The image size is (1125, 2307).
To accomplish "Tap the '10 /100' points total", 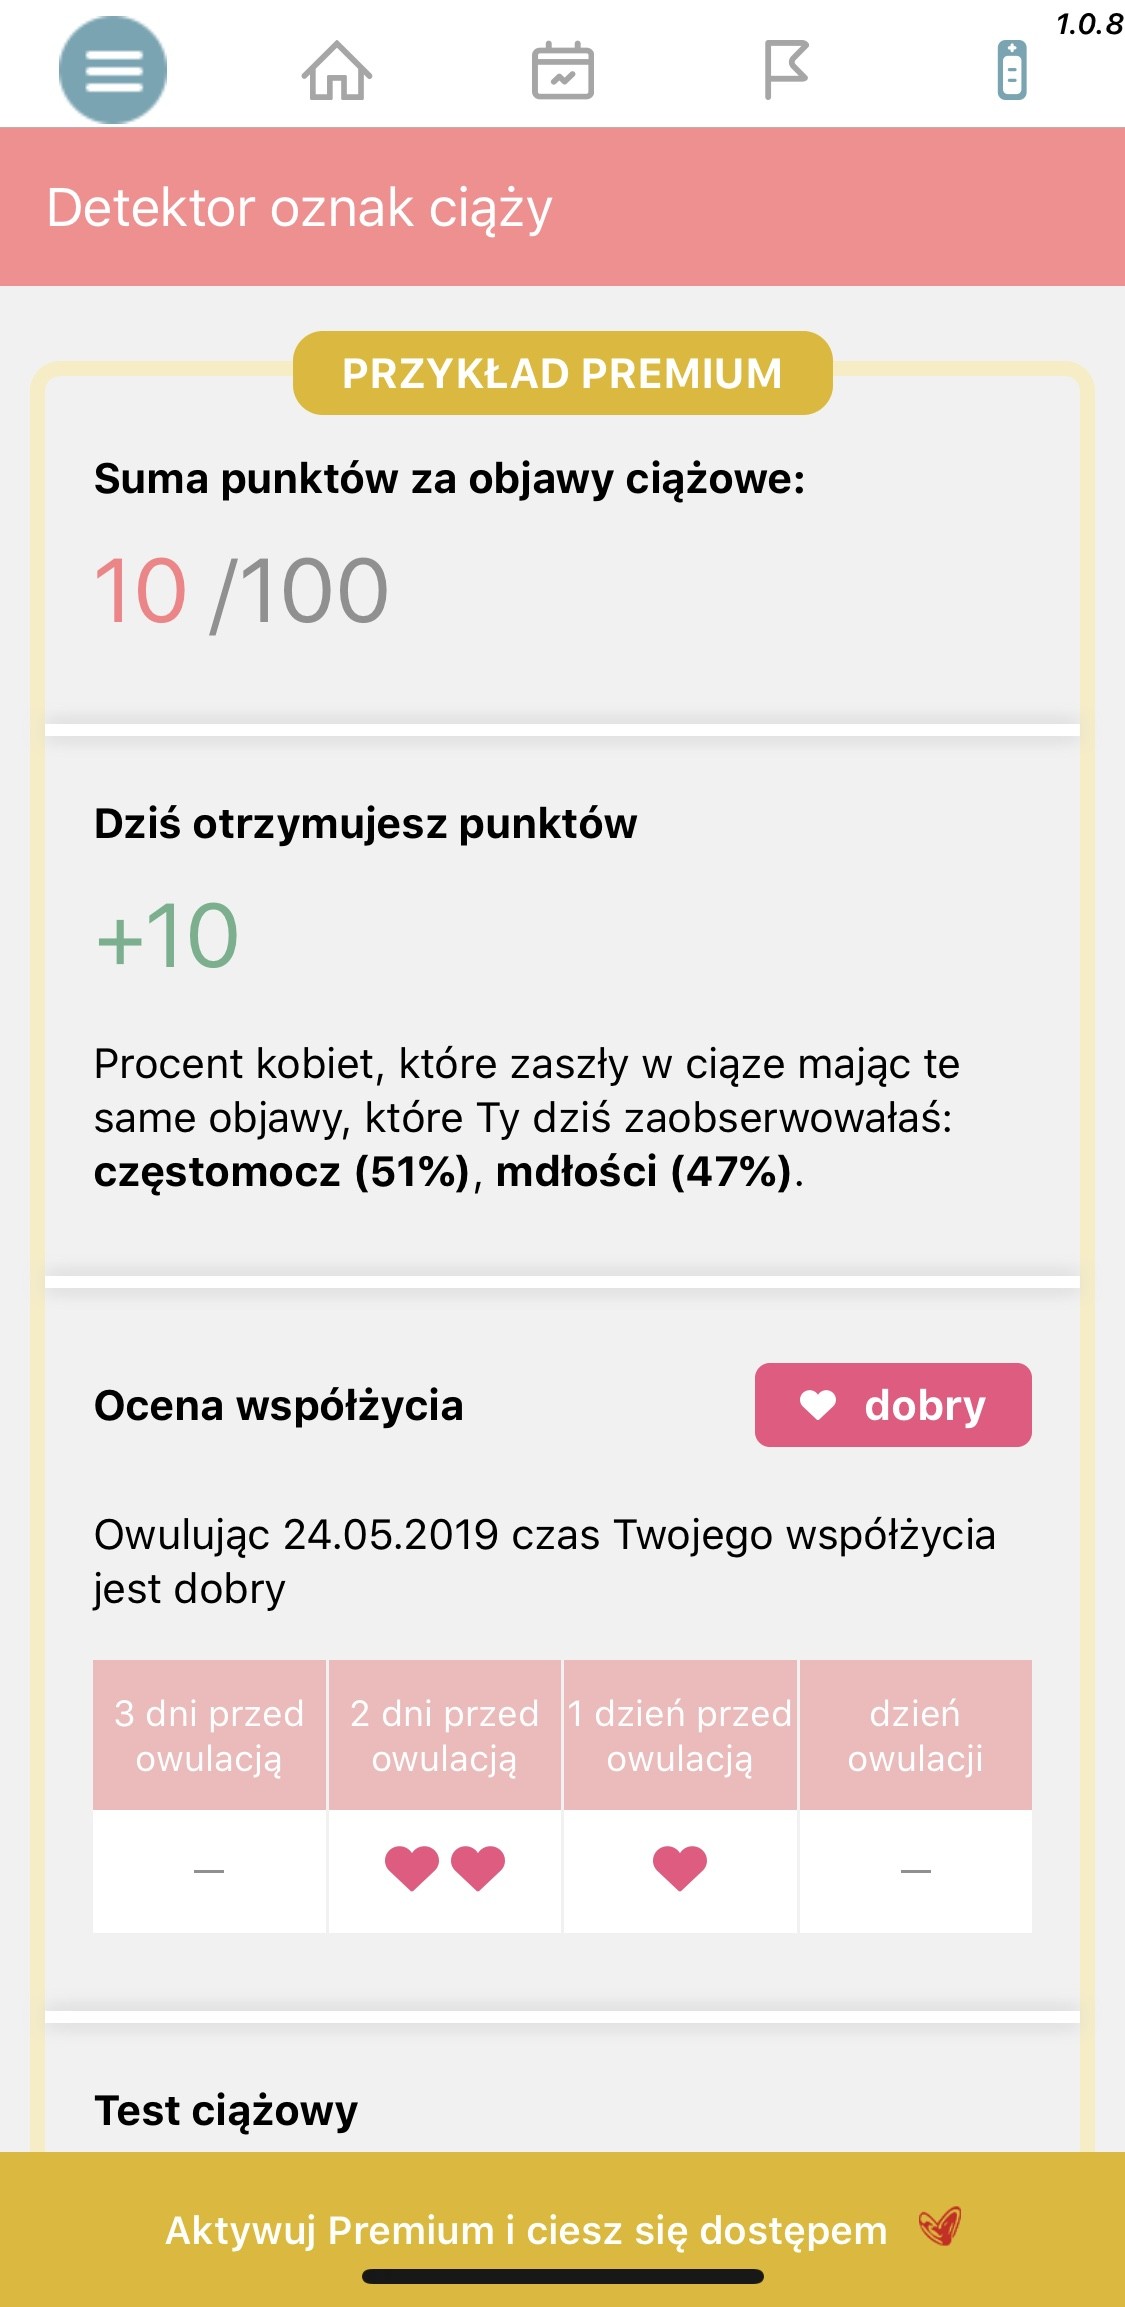I will click(241, 591).
